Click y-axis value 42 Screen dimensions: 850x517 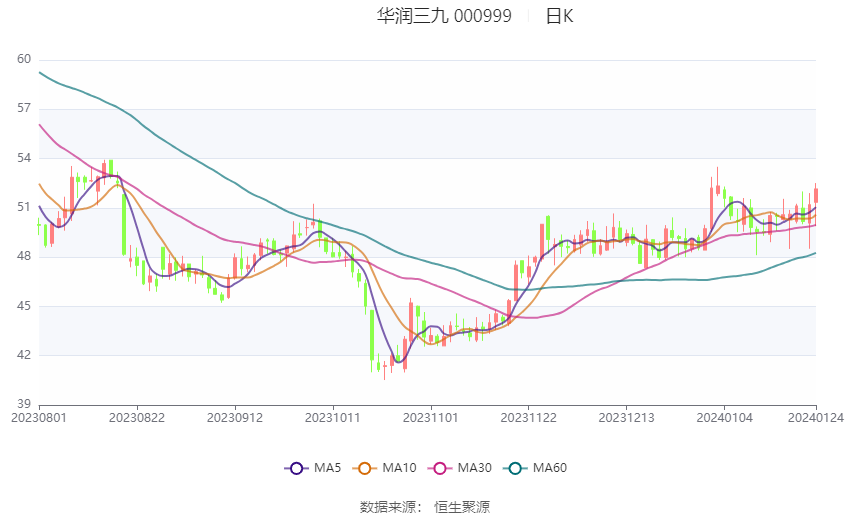(x=24, y=355)
